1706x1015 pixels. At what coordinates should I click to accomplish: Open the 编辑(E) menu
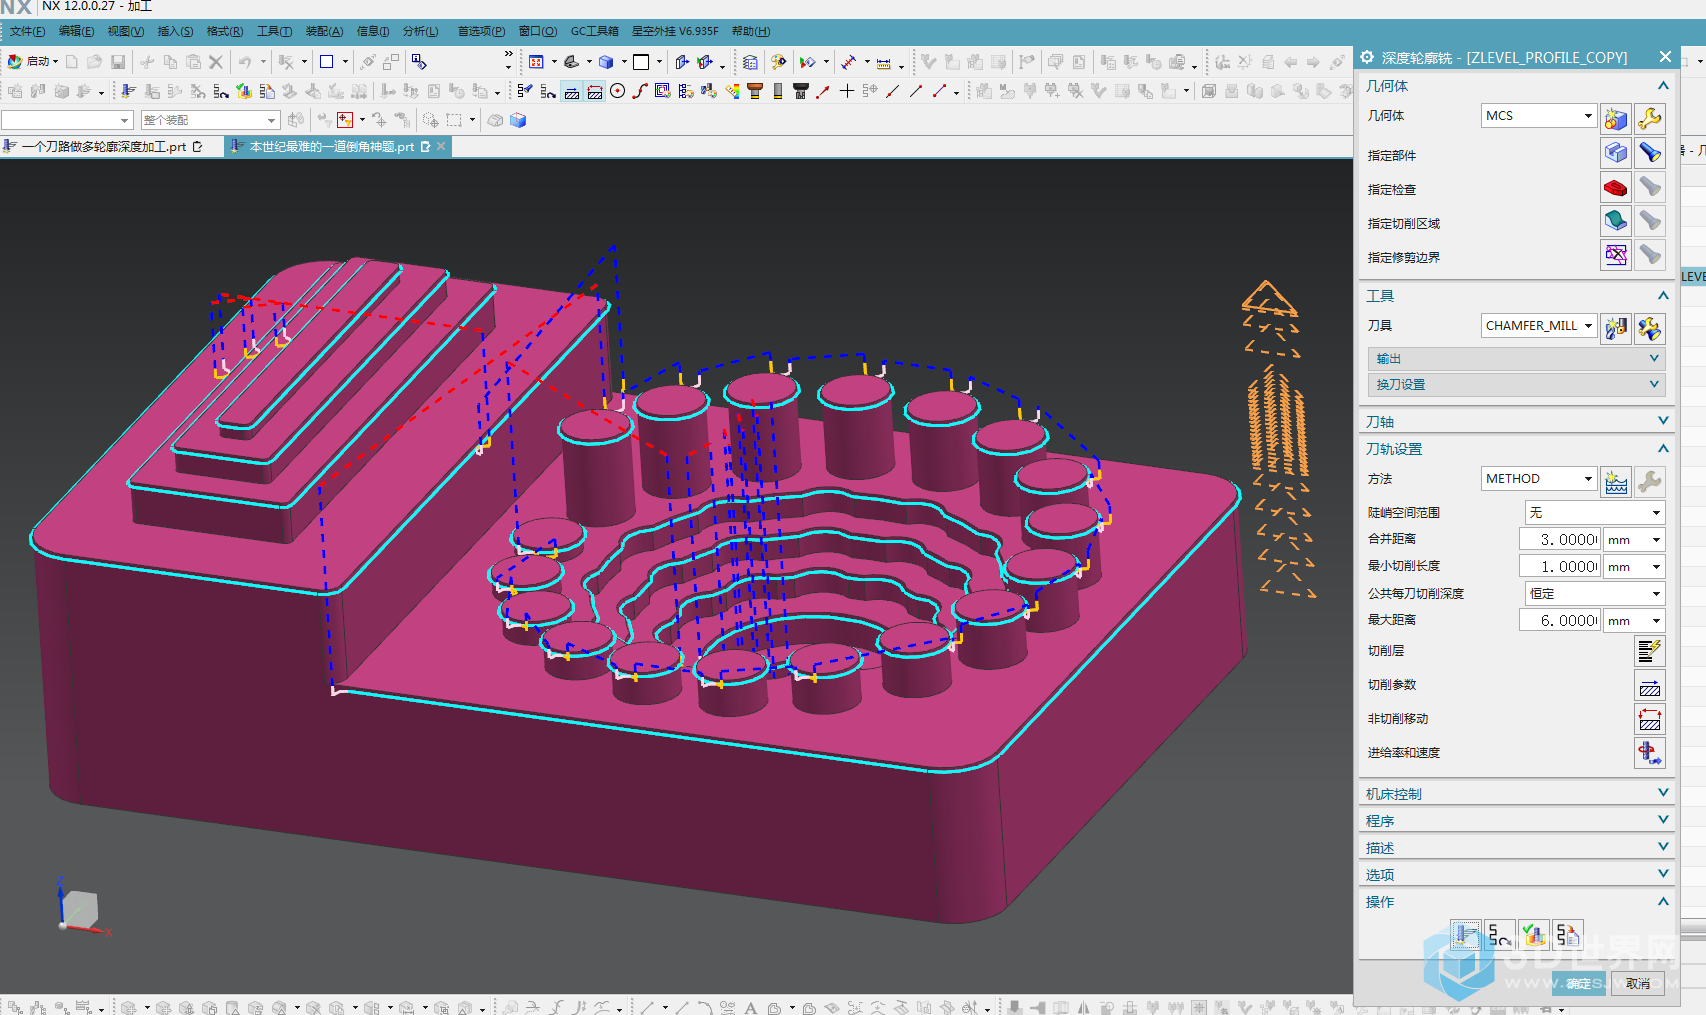76,31
